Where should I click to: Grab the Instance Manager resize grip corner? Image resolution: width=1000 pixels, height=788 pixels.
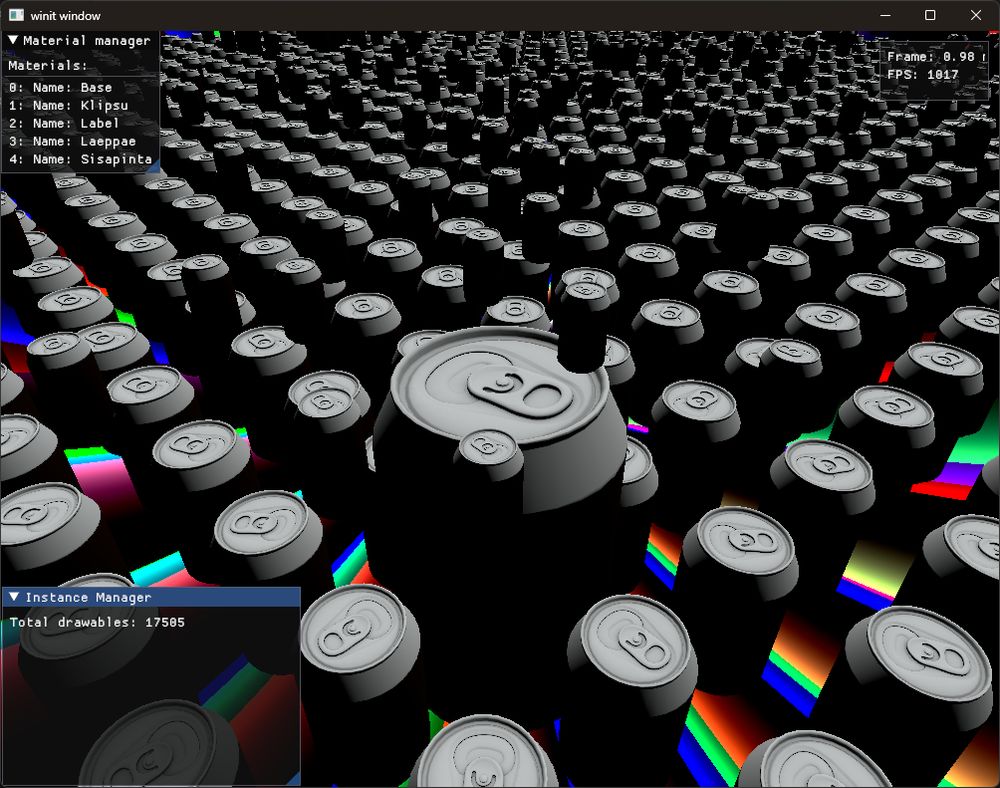[294, 779]
